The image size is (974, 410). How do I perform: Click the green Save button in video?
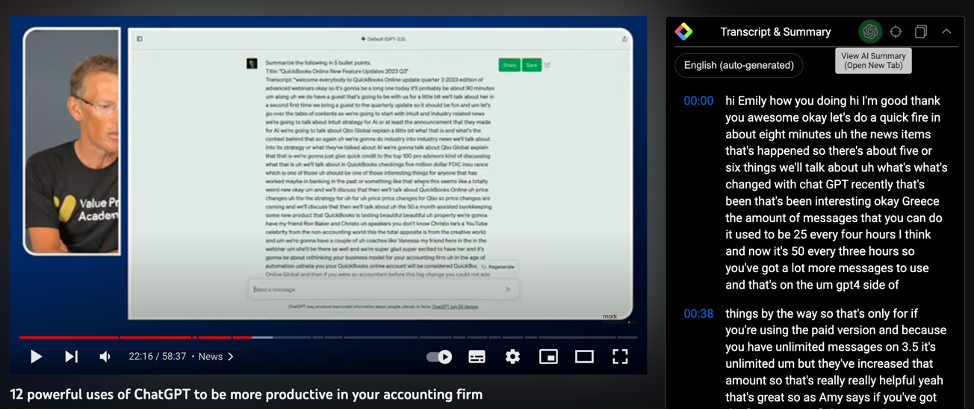tap(532, 65)
